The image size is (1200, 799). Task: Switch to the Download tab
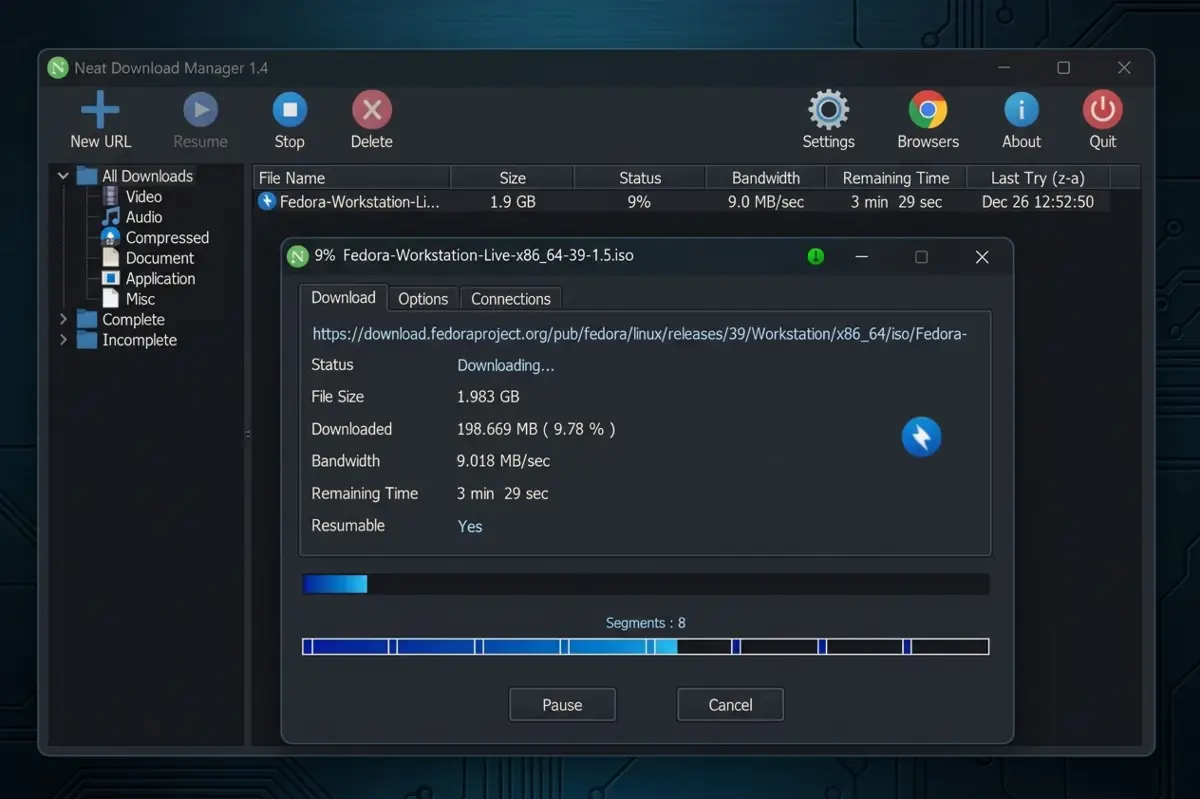343,298
